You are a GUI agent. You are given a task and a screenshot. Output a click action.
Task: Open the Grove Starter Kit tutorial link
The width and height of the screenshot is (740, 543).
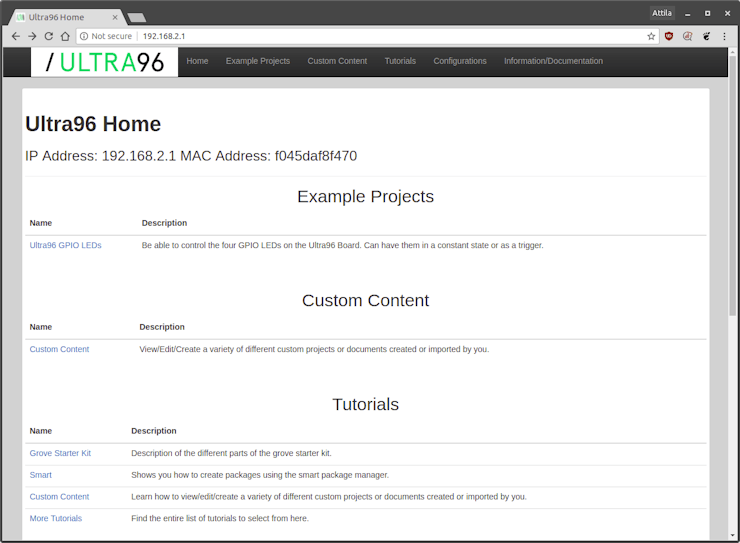[60, 453]
